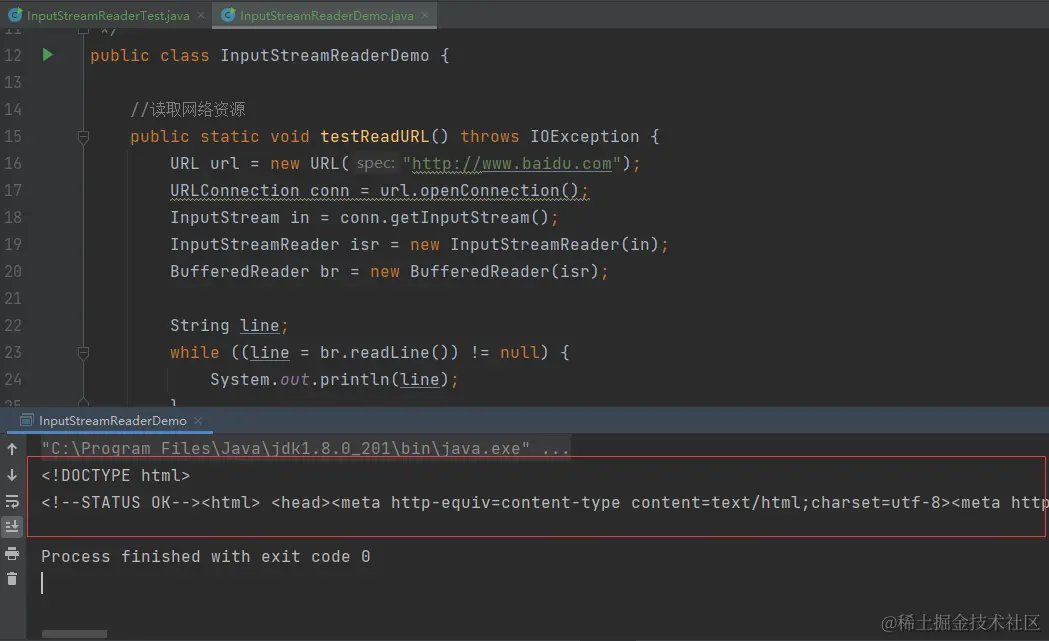Click the testReadURL method name
The height and width of the screenshot is (641, 1049).
pyautogui.click(x=374, y=136)
